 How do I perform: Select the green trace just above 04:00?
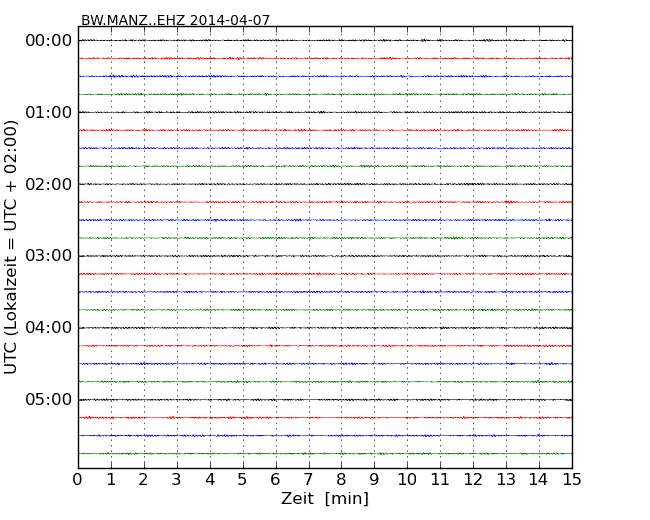click(x=325, y=310)
